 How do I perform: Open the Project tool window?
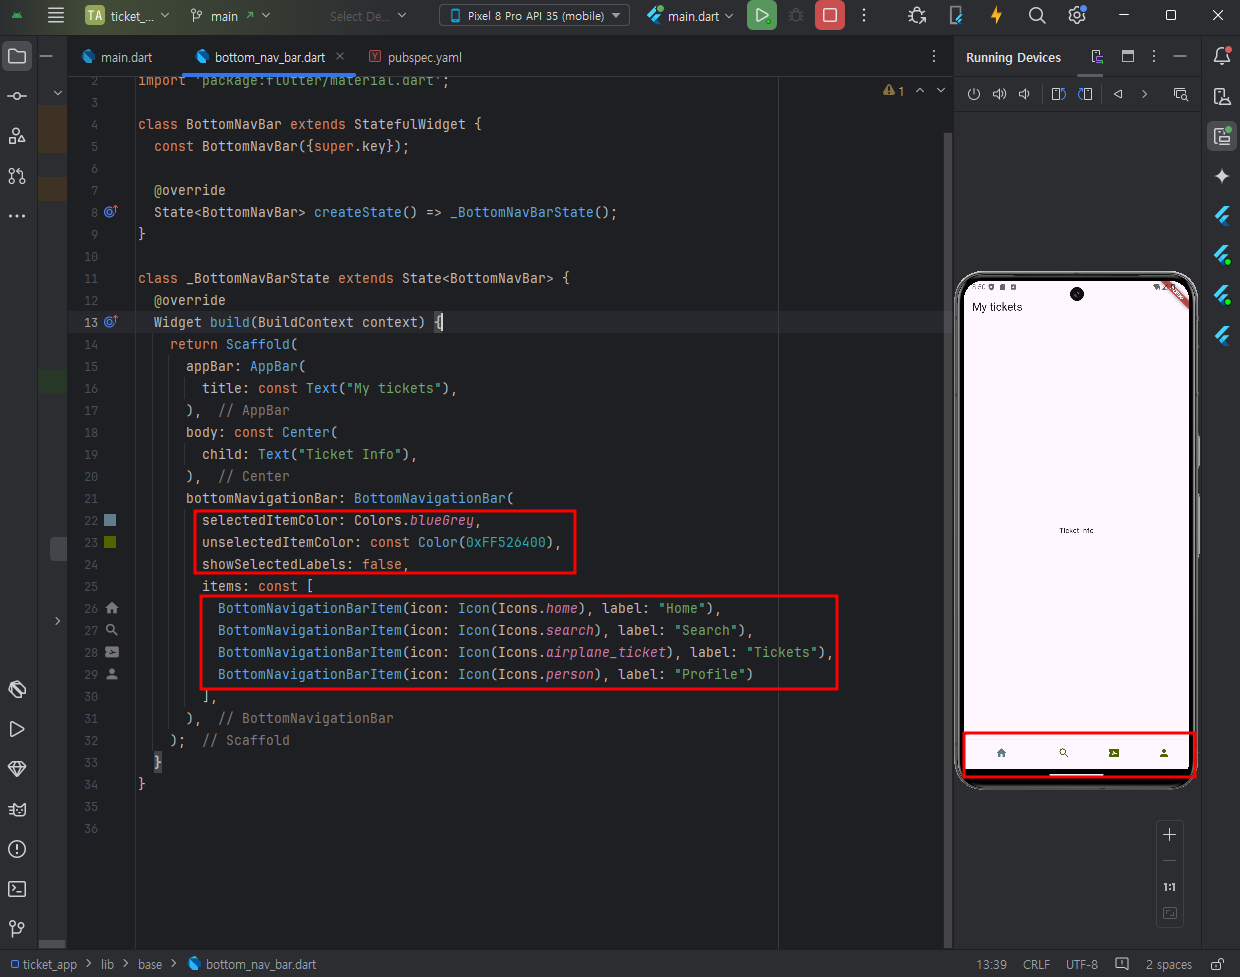[x=17, y=56]
